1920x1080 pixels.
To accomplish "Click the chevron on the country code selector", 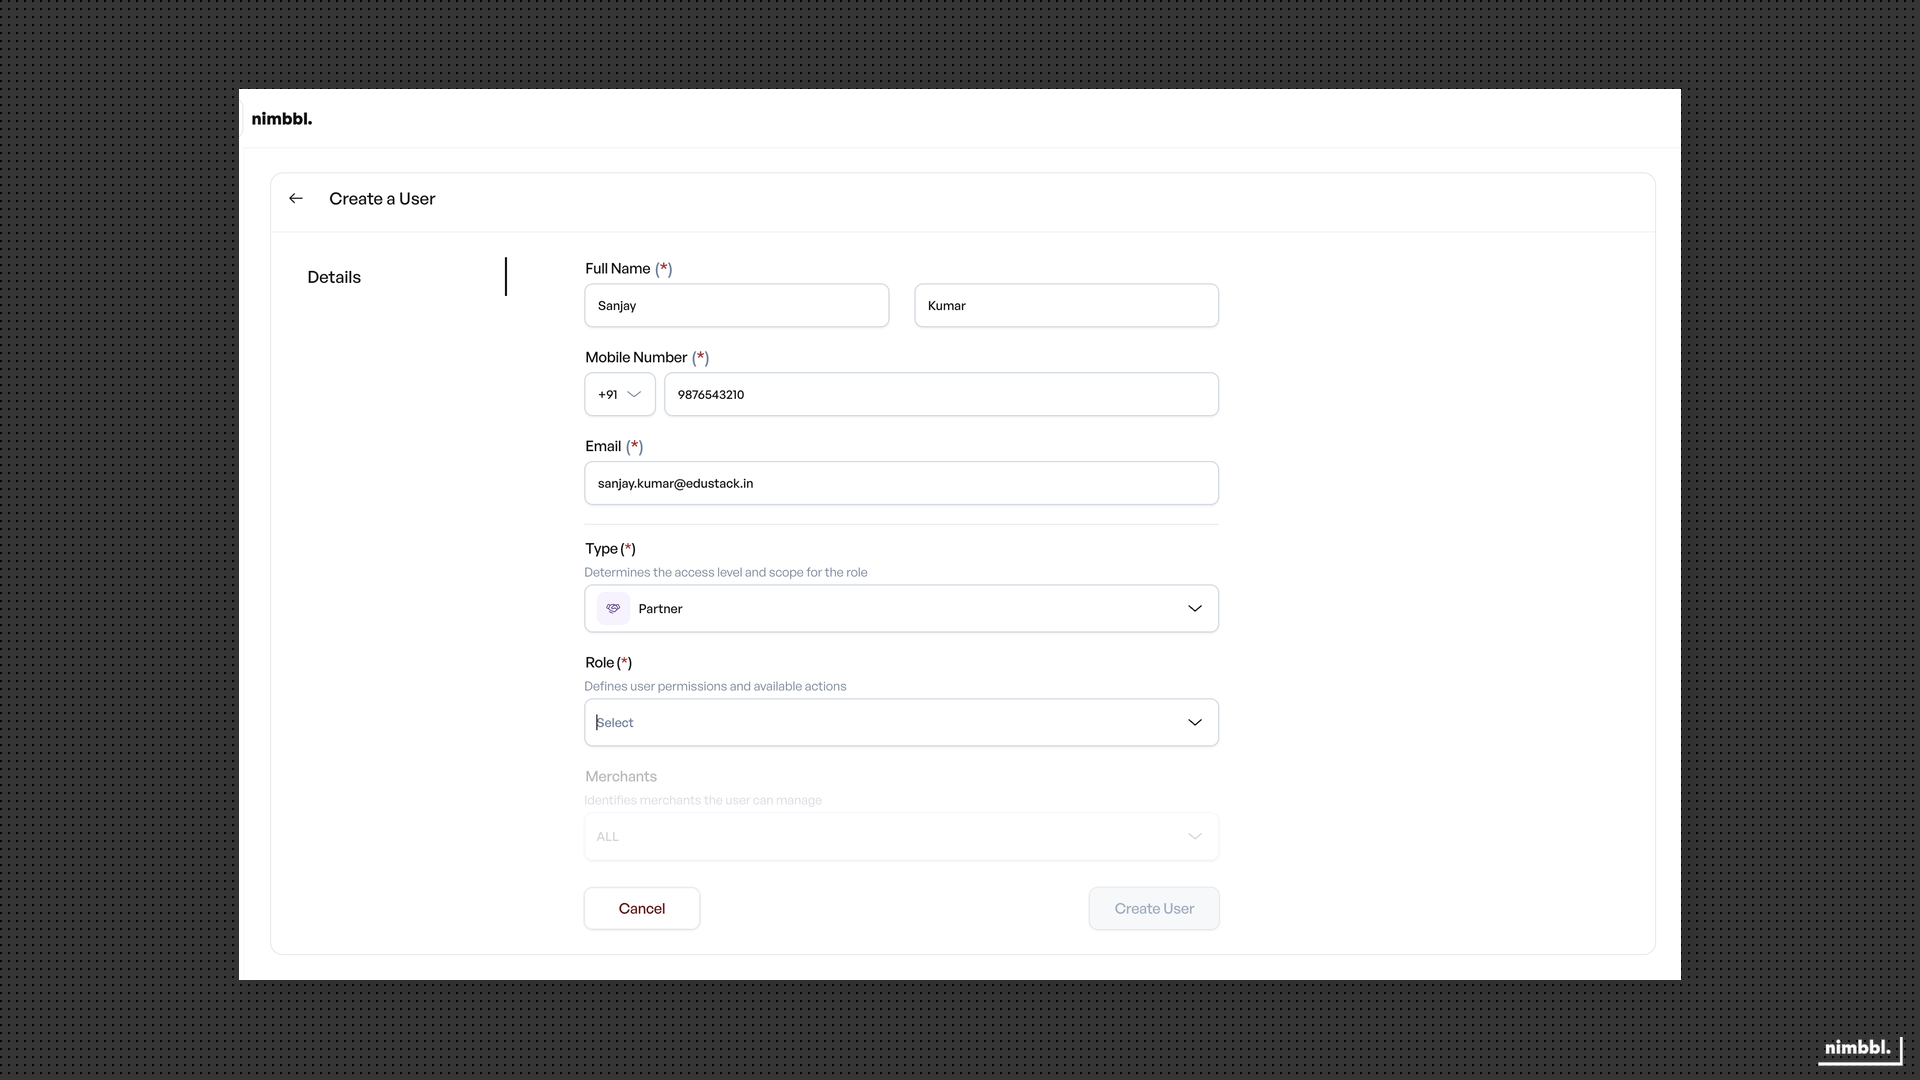I will point(635,394).
